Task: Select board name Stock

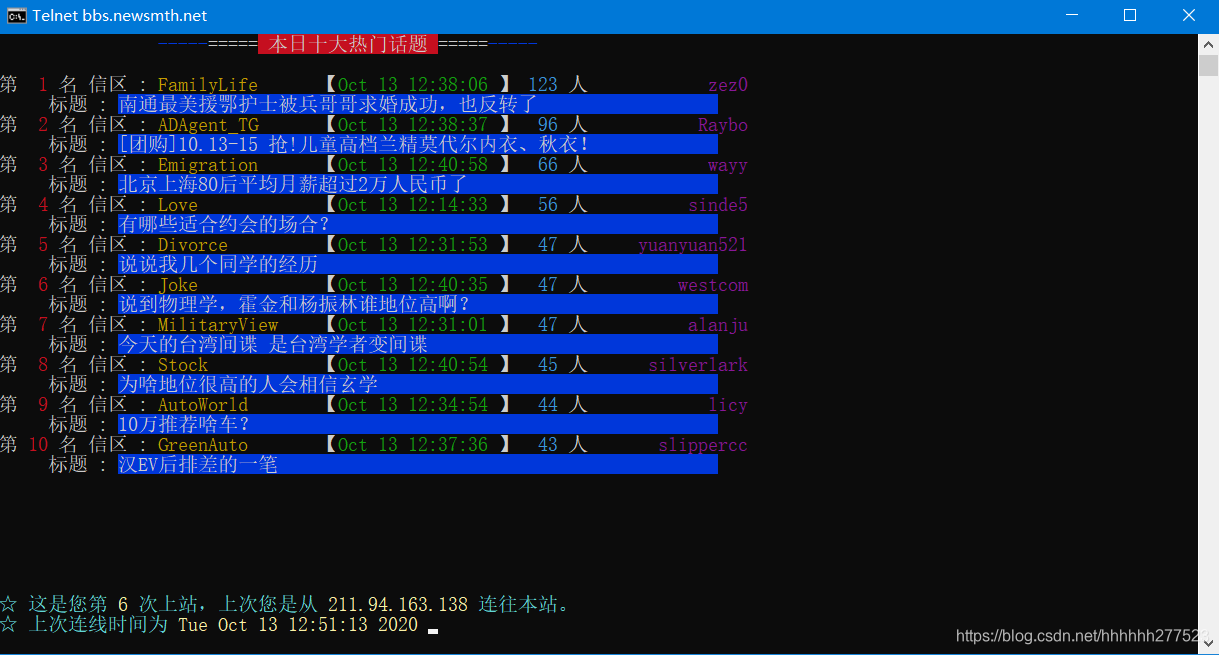Action: (183, 365)
